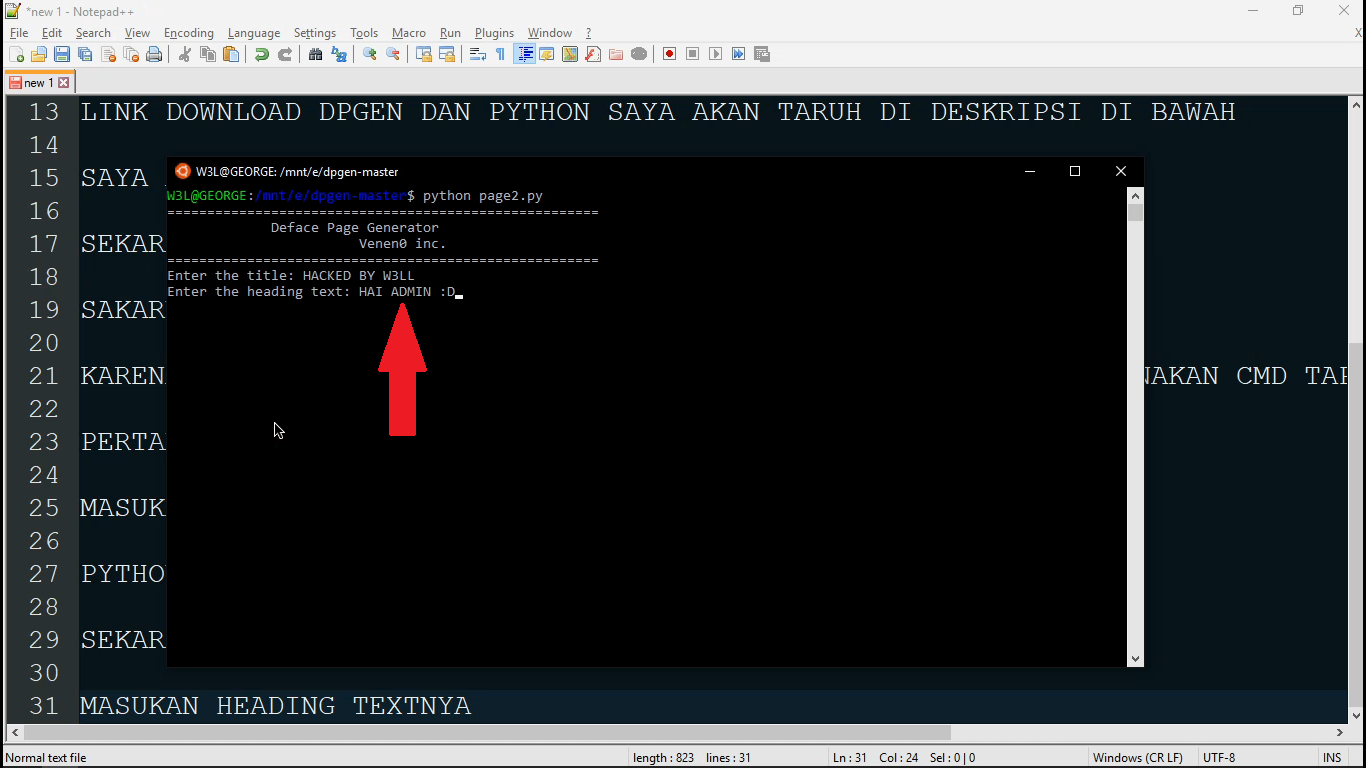
Task: Change encoding by clicking UTF-8 status indicator
Action: click(1218, 757)
